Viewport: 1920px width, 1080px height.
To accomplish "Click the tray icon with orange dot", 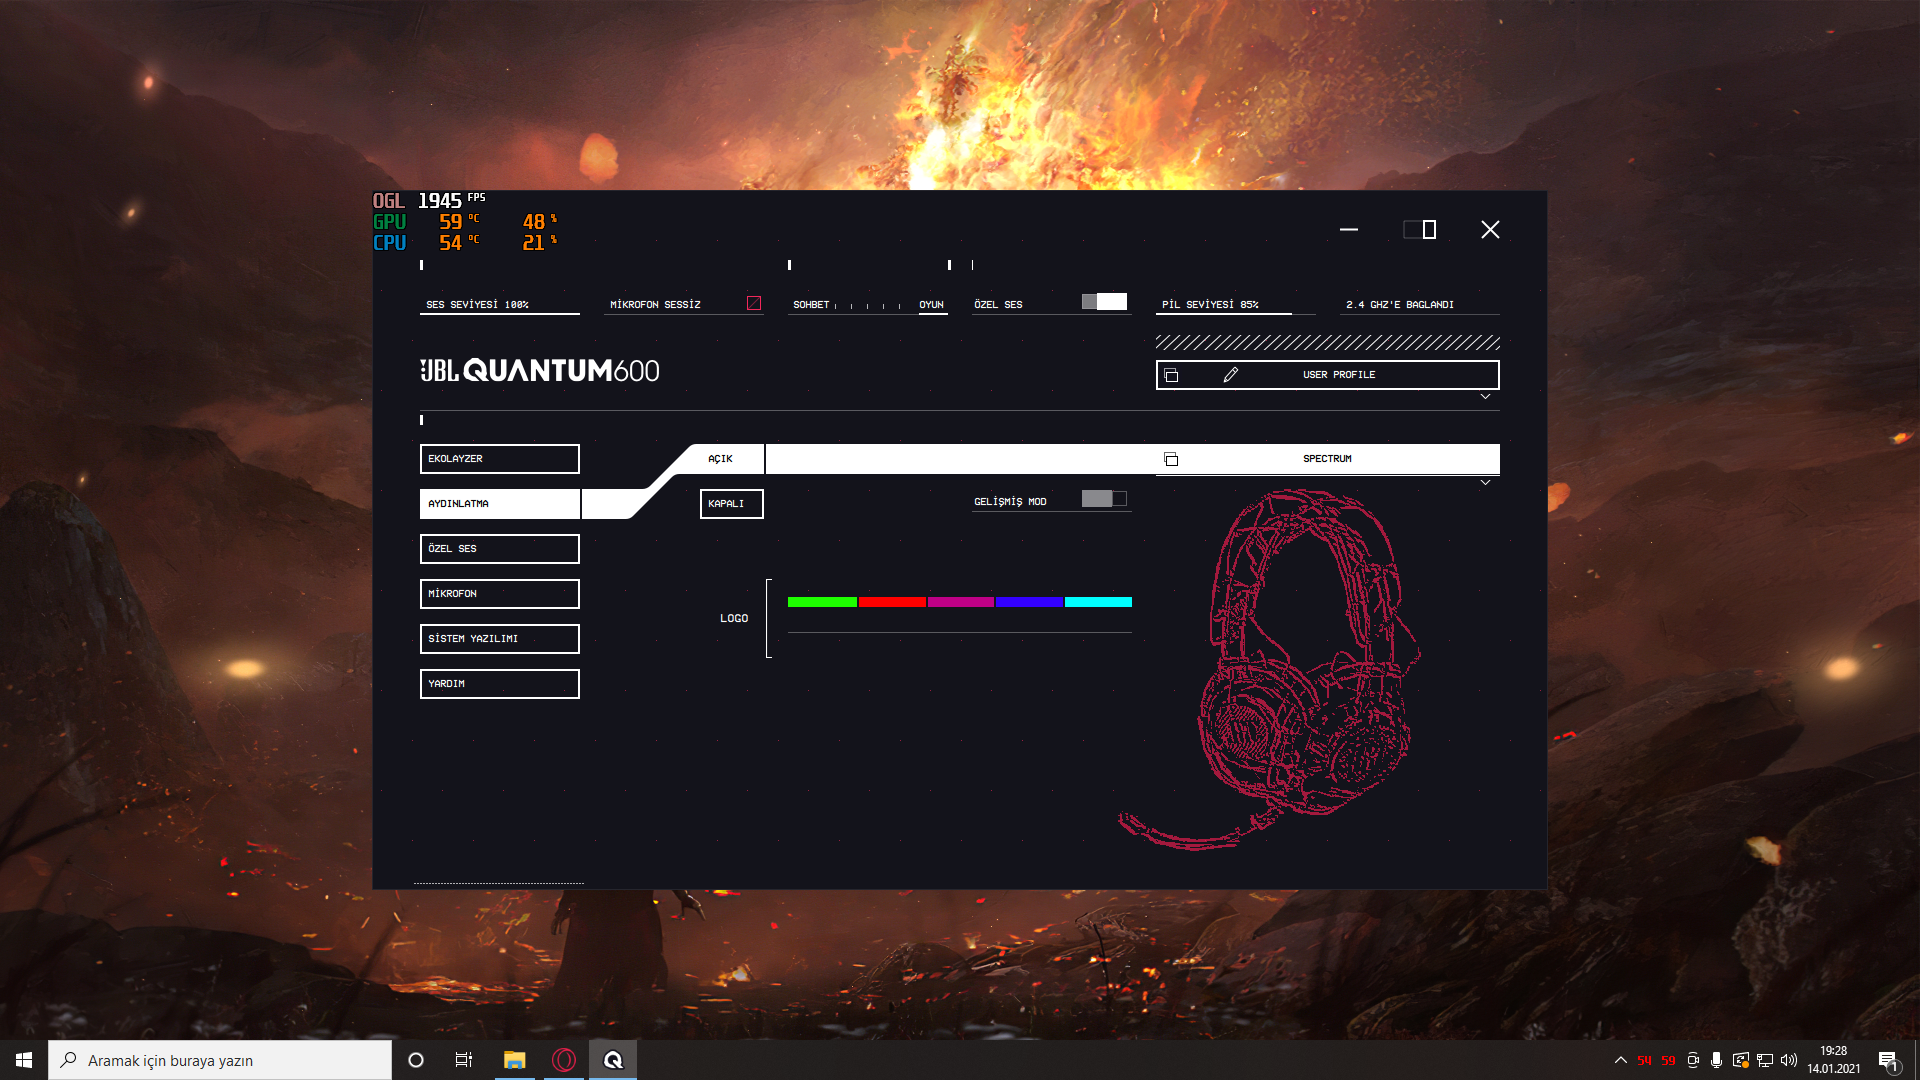I will point(1741,1060).
